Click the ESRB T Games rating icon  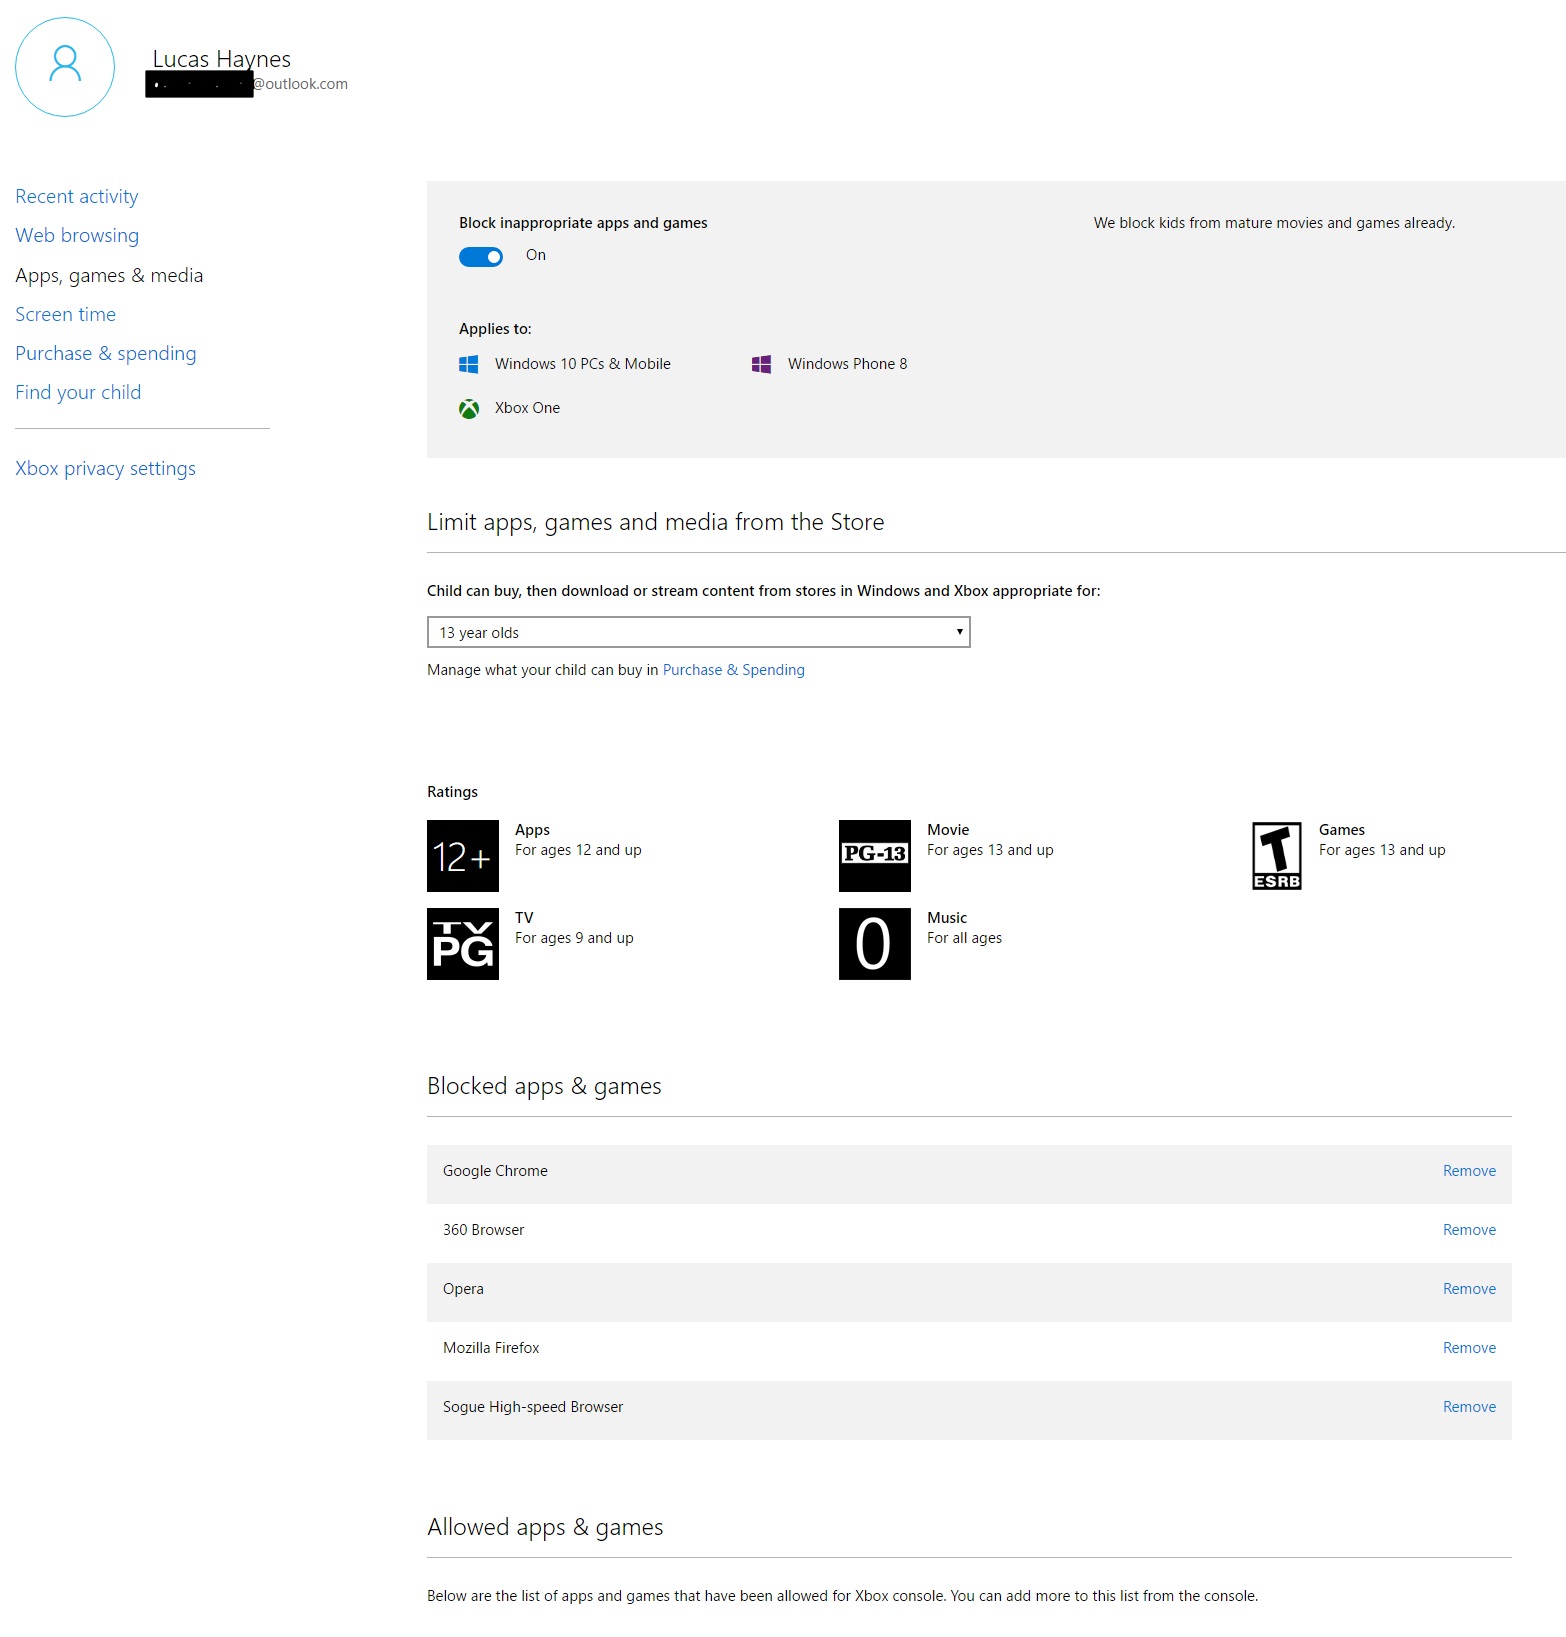click(x=1277, y=856)
